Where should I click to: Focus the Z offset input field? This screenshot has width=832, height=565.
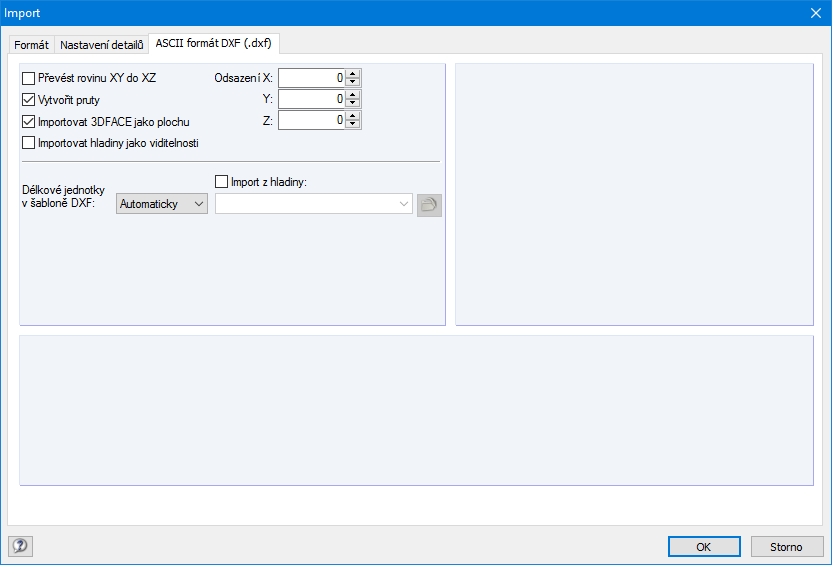(x=311, y=120)
